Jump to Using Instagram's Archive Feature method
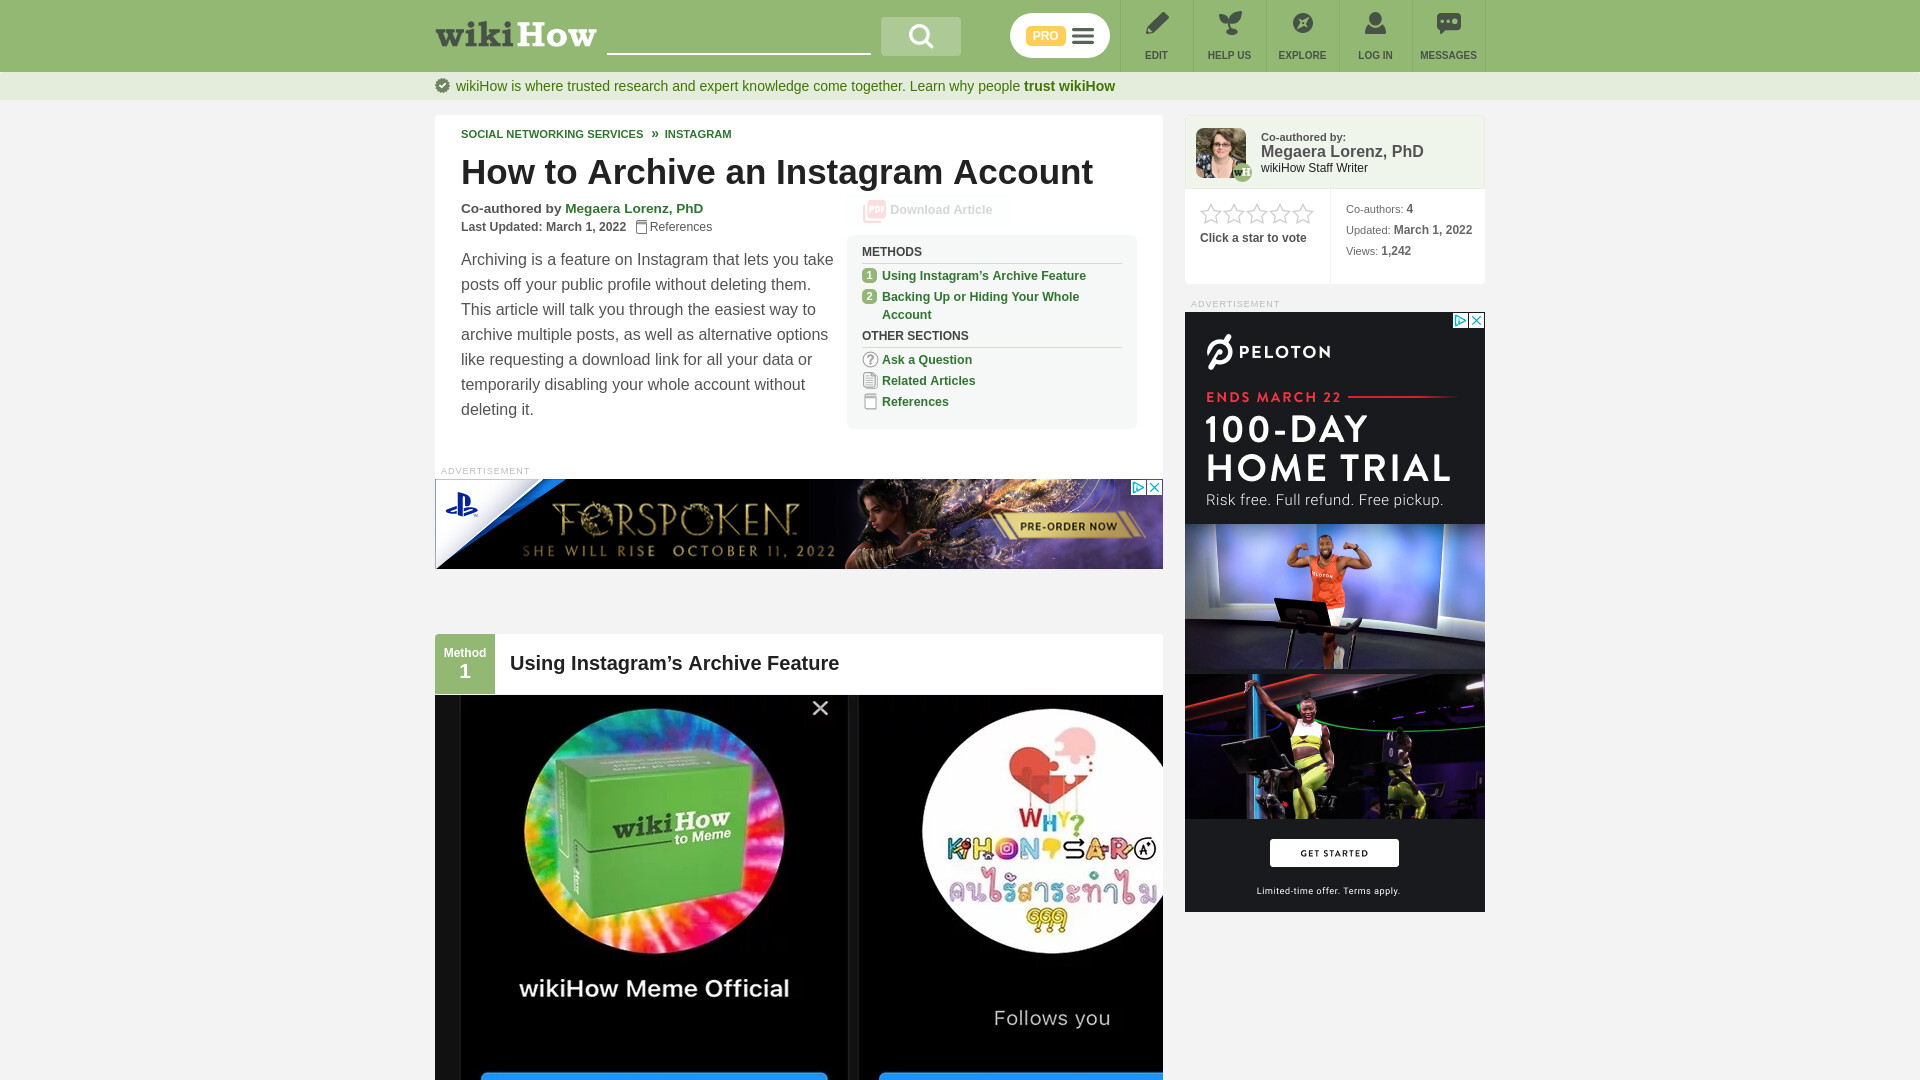The width and height of the screenshot is (1920, 1080). [x=983, y=276]
